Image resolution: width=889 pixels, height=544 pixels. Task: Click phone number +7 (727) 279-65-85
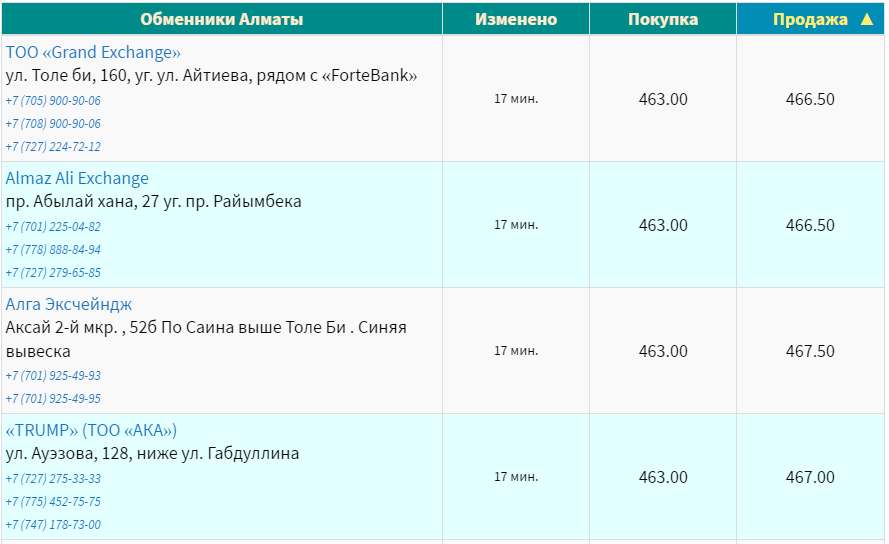tap(53, 273)
